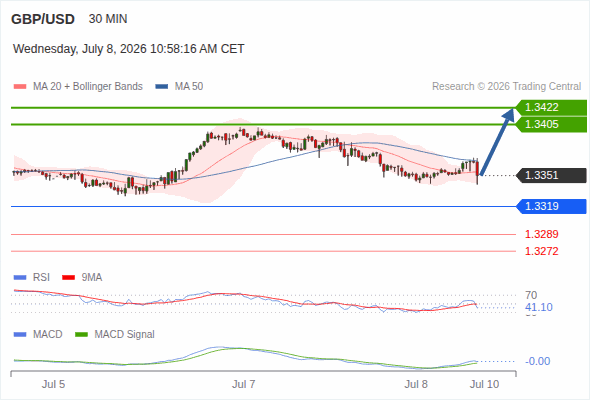
Task: Select the 1.3319 pivot price tag
Action: (551, 206)
